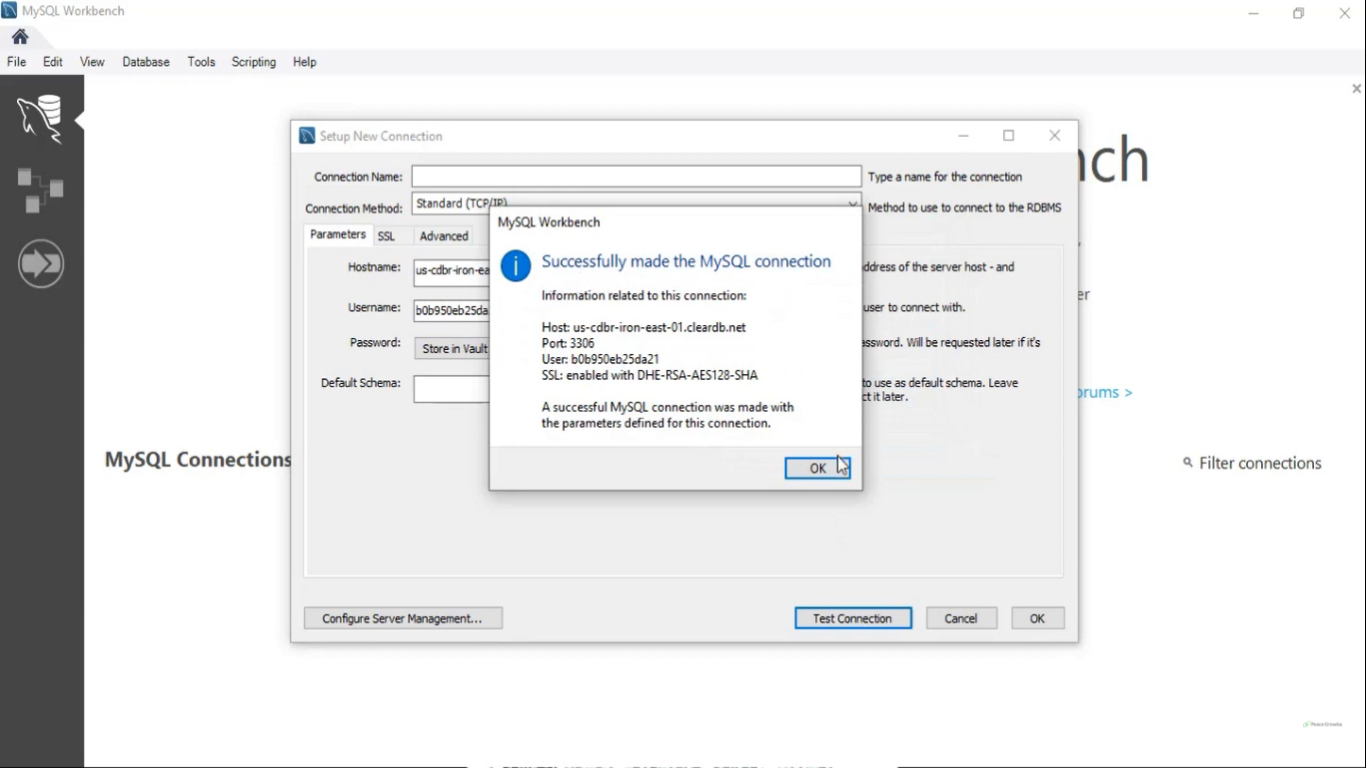
Task: Open the Edit menu
Action: pyautogui.click(x=53, y=62)
